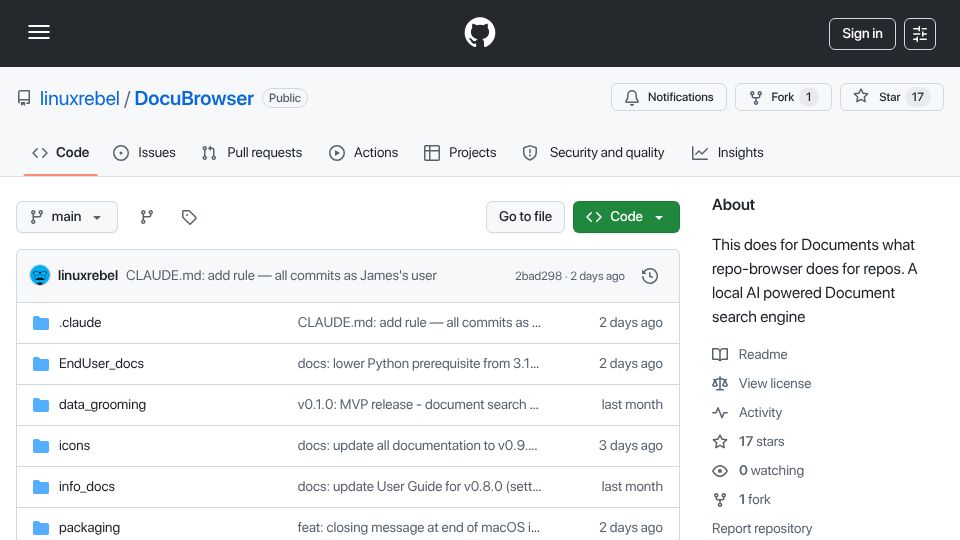View branches via branch icon
960x540 pixels.
click(146, 217)
